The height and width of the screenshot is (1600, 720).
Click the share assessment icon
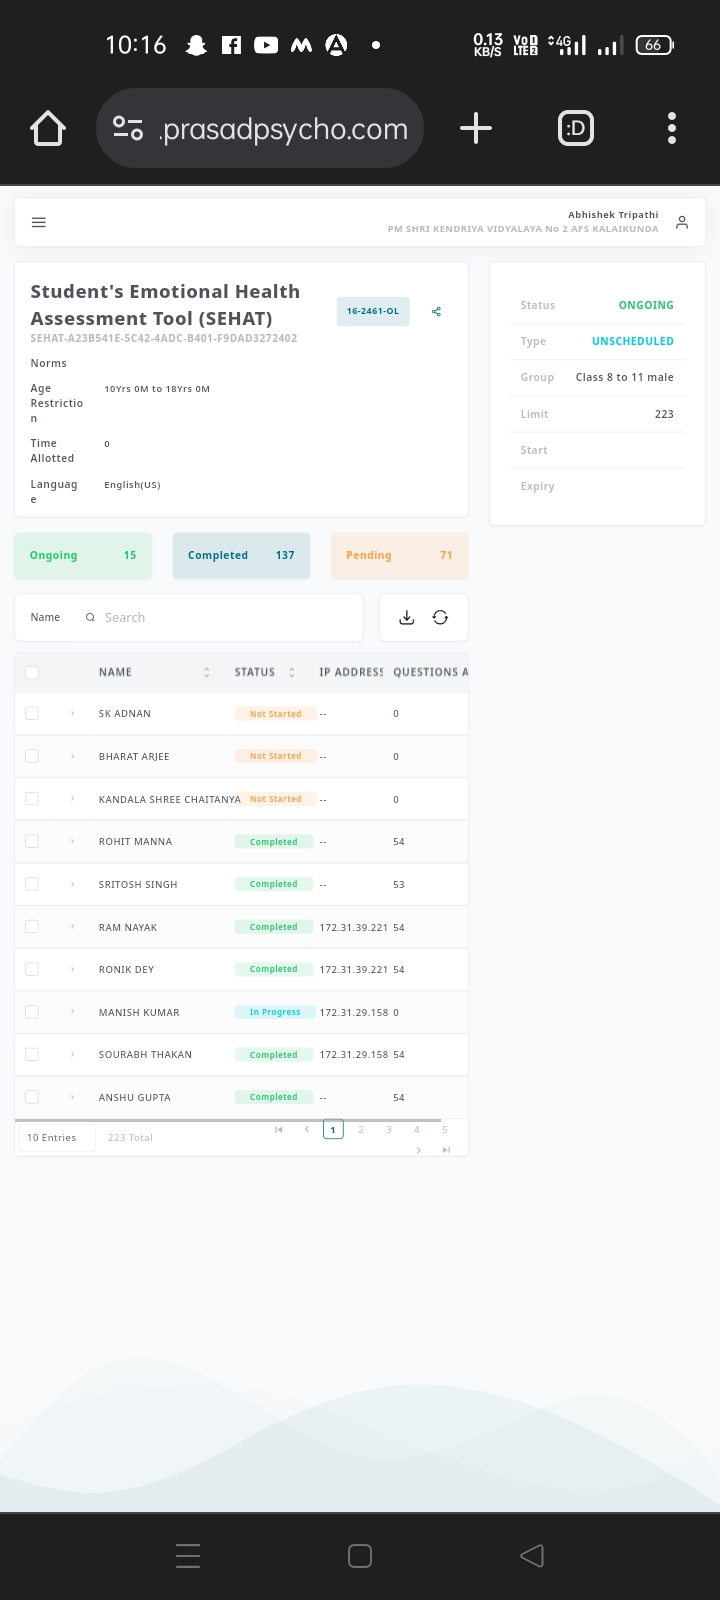436,312
